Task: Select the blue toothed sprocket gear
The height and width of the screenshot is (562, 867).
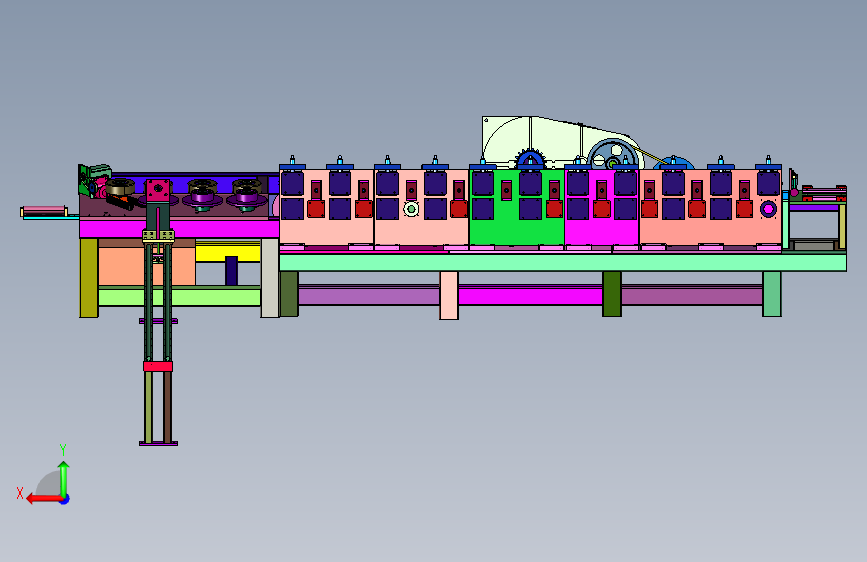Action: click(530, 159)
